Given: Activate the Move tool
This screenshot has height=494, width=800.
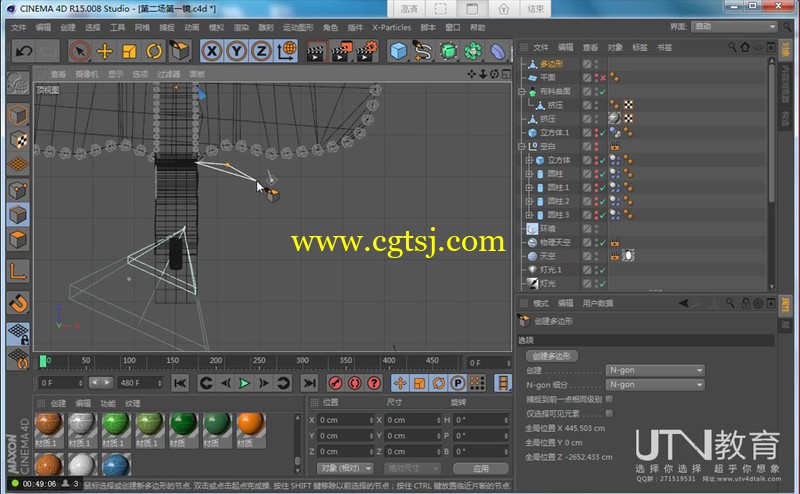Looking at the screenshot, I should coord(105,51).
